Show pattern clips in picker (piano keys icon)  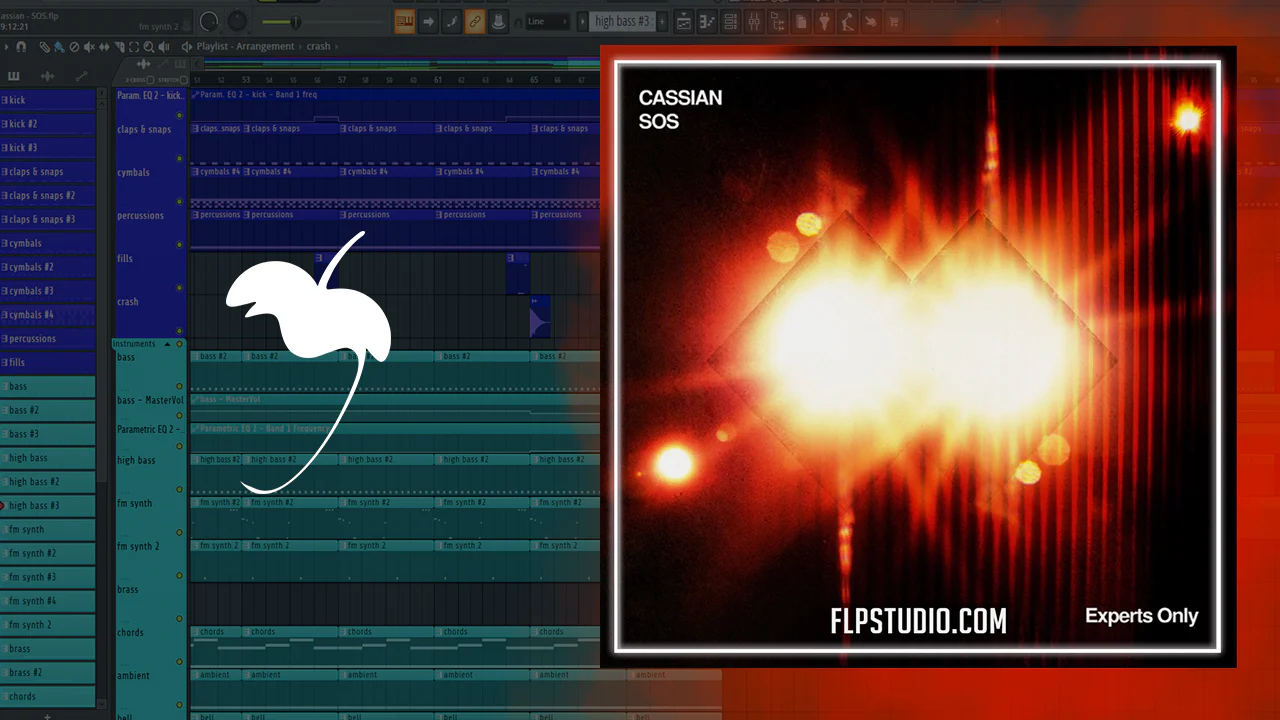pyautogui.click(x=13, y=76)
